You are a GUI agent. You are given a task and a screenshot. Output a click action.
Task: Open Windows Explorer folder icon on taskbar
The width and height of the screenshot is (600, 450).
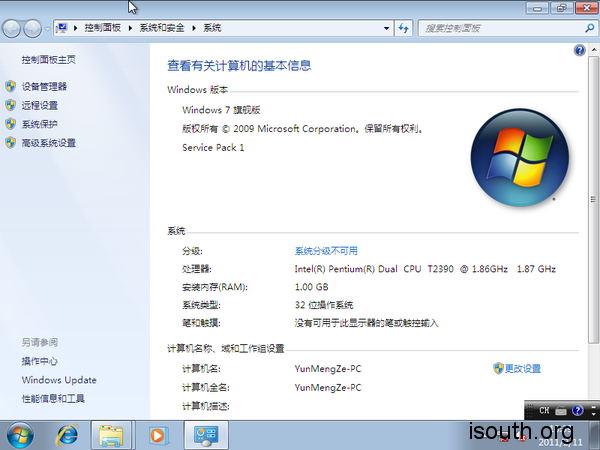112,435
